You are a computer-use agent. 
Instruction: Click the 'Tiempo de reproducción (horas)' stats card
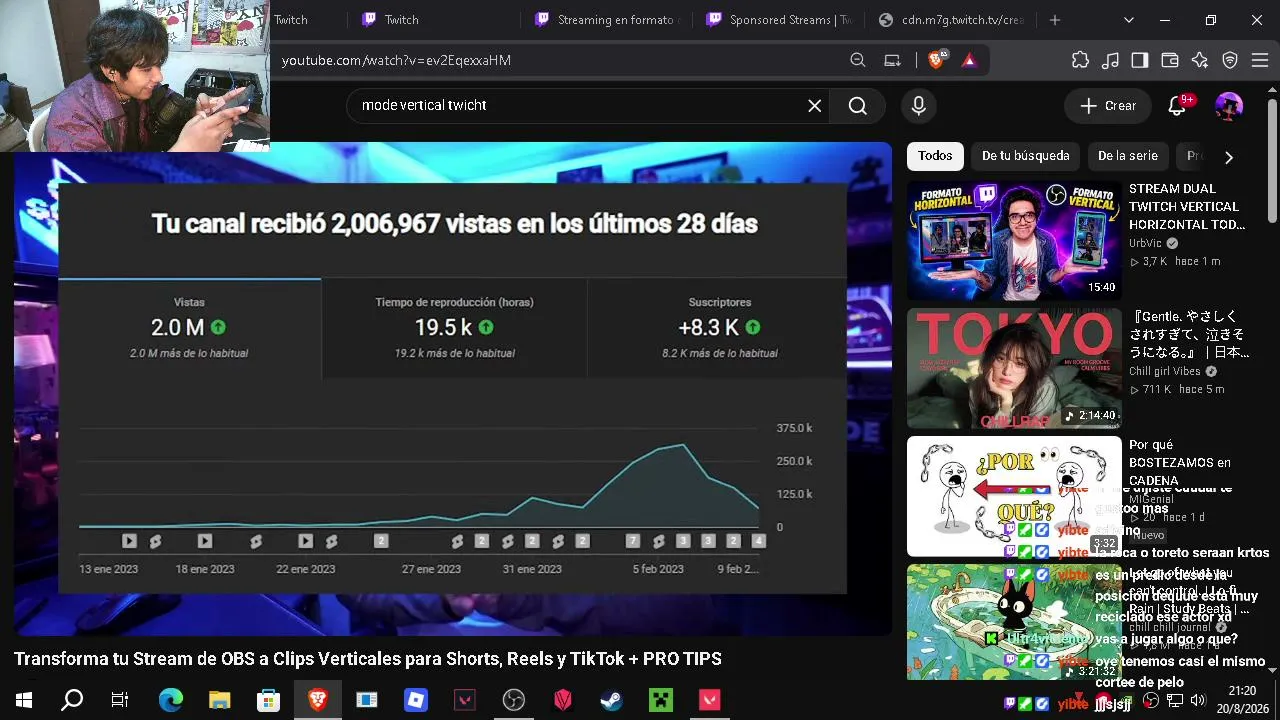454,328
